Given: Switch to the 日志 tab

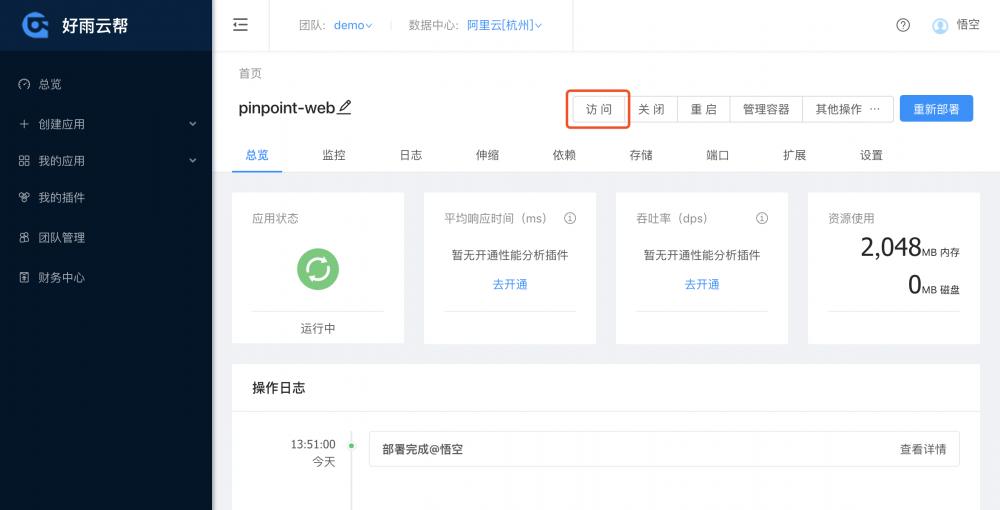Looking at the screenshot, I should 411,155.
